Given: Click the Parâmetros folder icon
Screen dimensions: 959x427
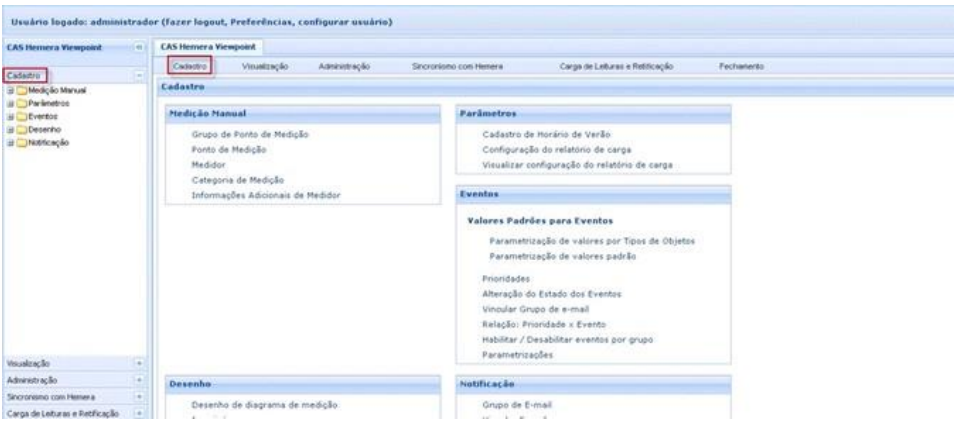Looking at the screenshot, I should point(19,103).
